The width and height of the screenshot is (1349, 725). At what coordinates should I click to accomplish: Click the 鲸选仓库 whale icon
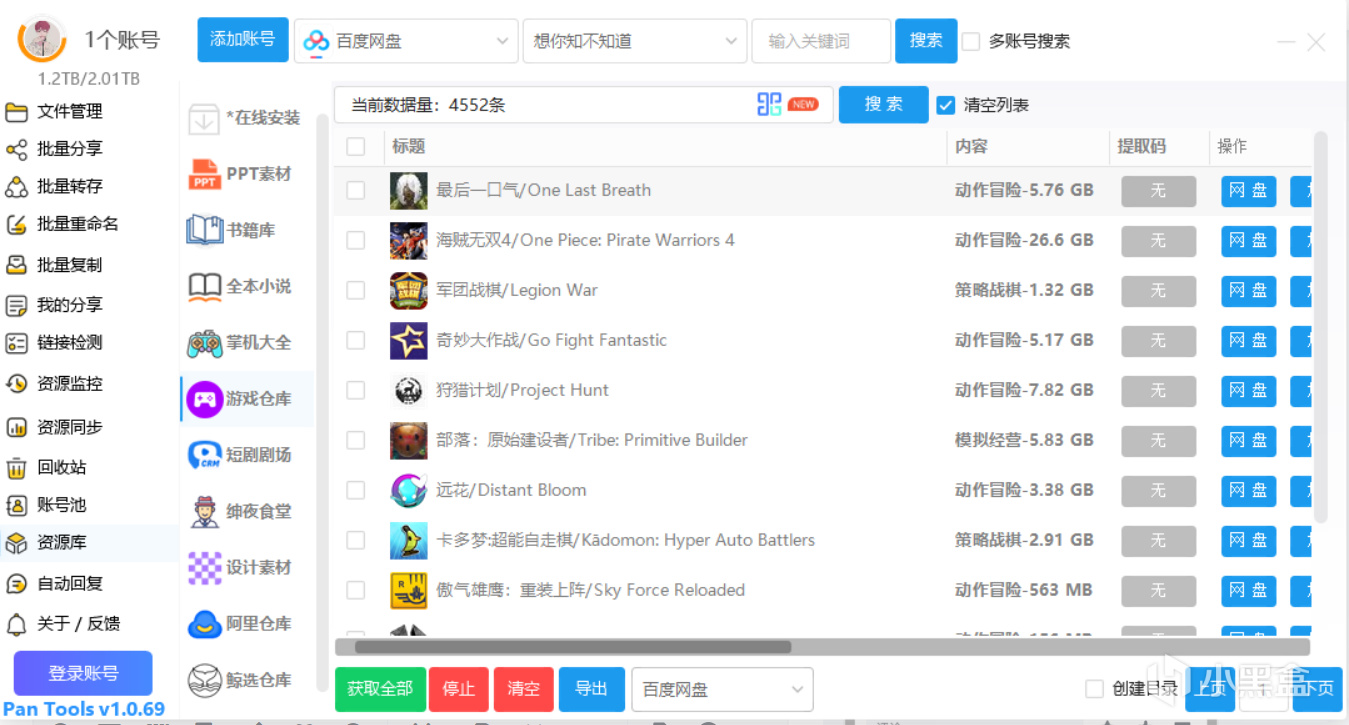[x=204, y=680]
